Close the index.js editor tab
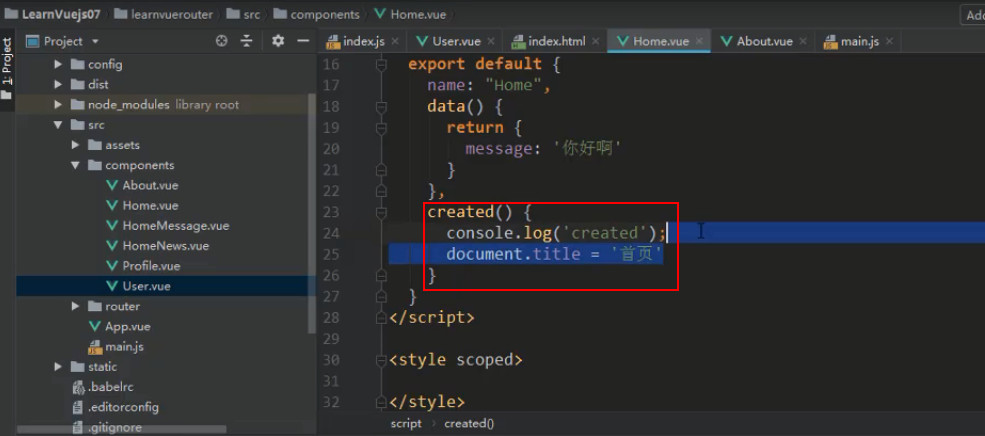The width and height of the screenshot is (985, 436). 395,41
